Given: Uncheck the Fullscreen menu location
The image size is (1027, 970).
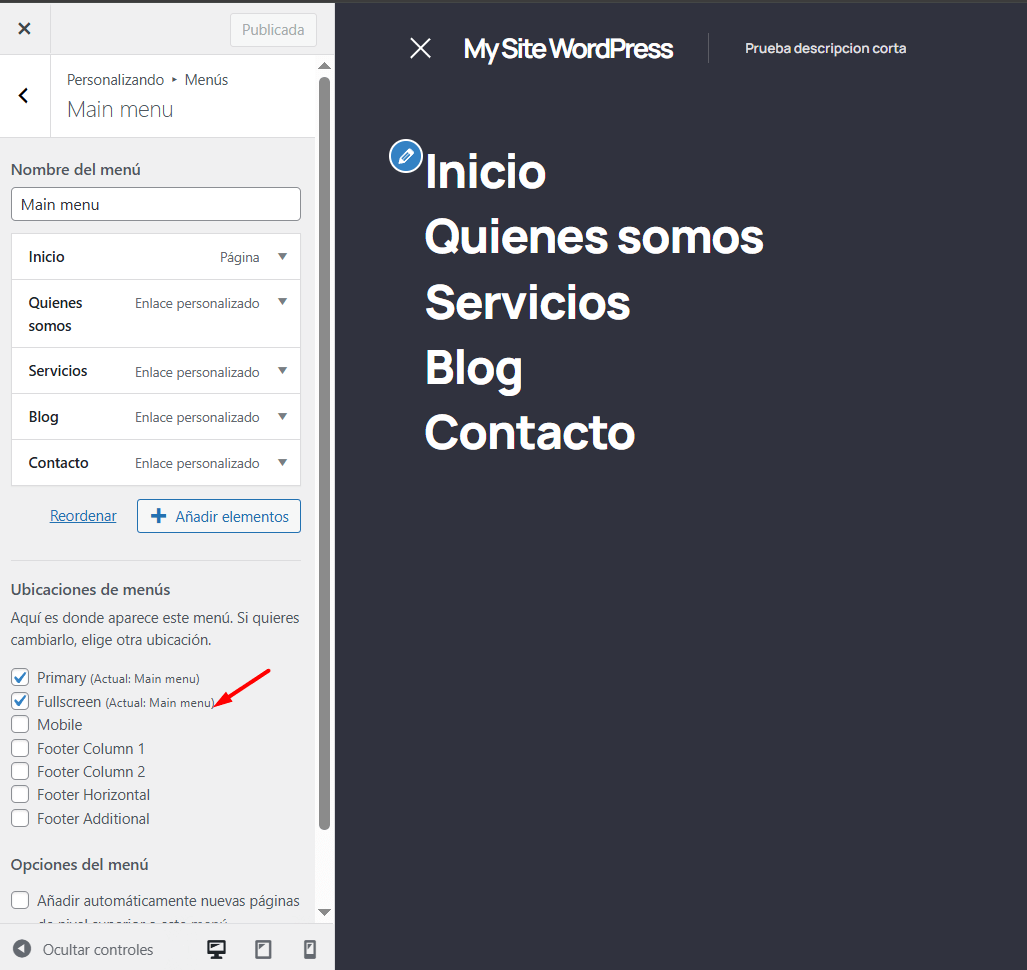Looking at the screenshot, I should (x=20, y=701).
